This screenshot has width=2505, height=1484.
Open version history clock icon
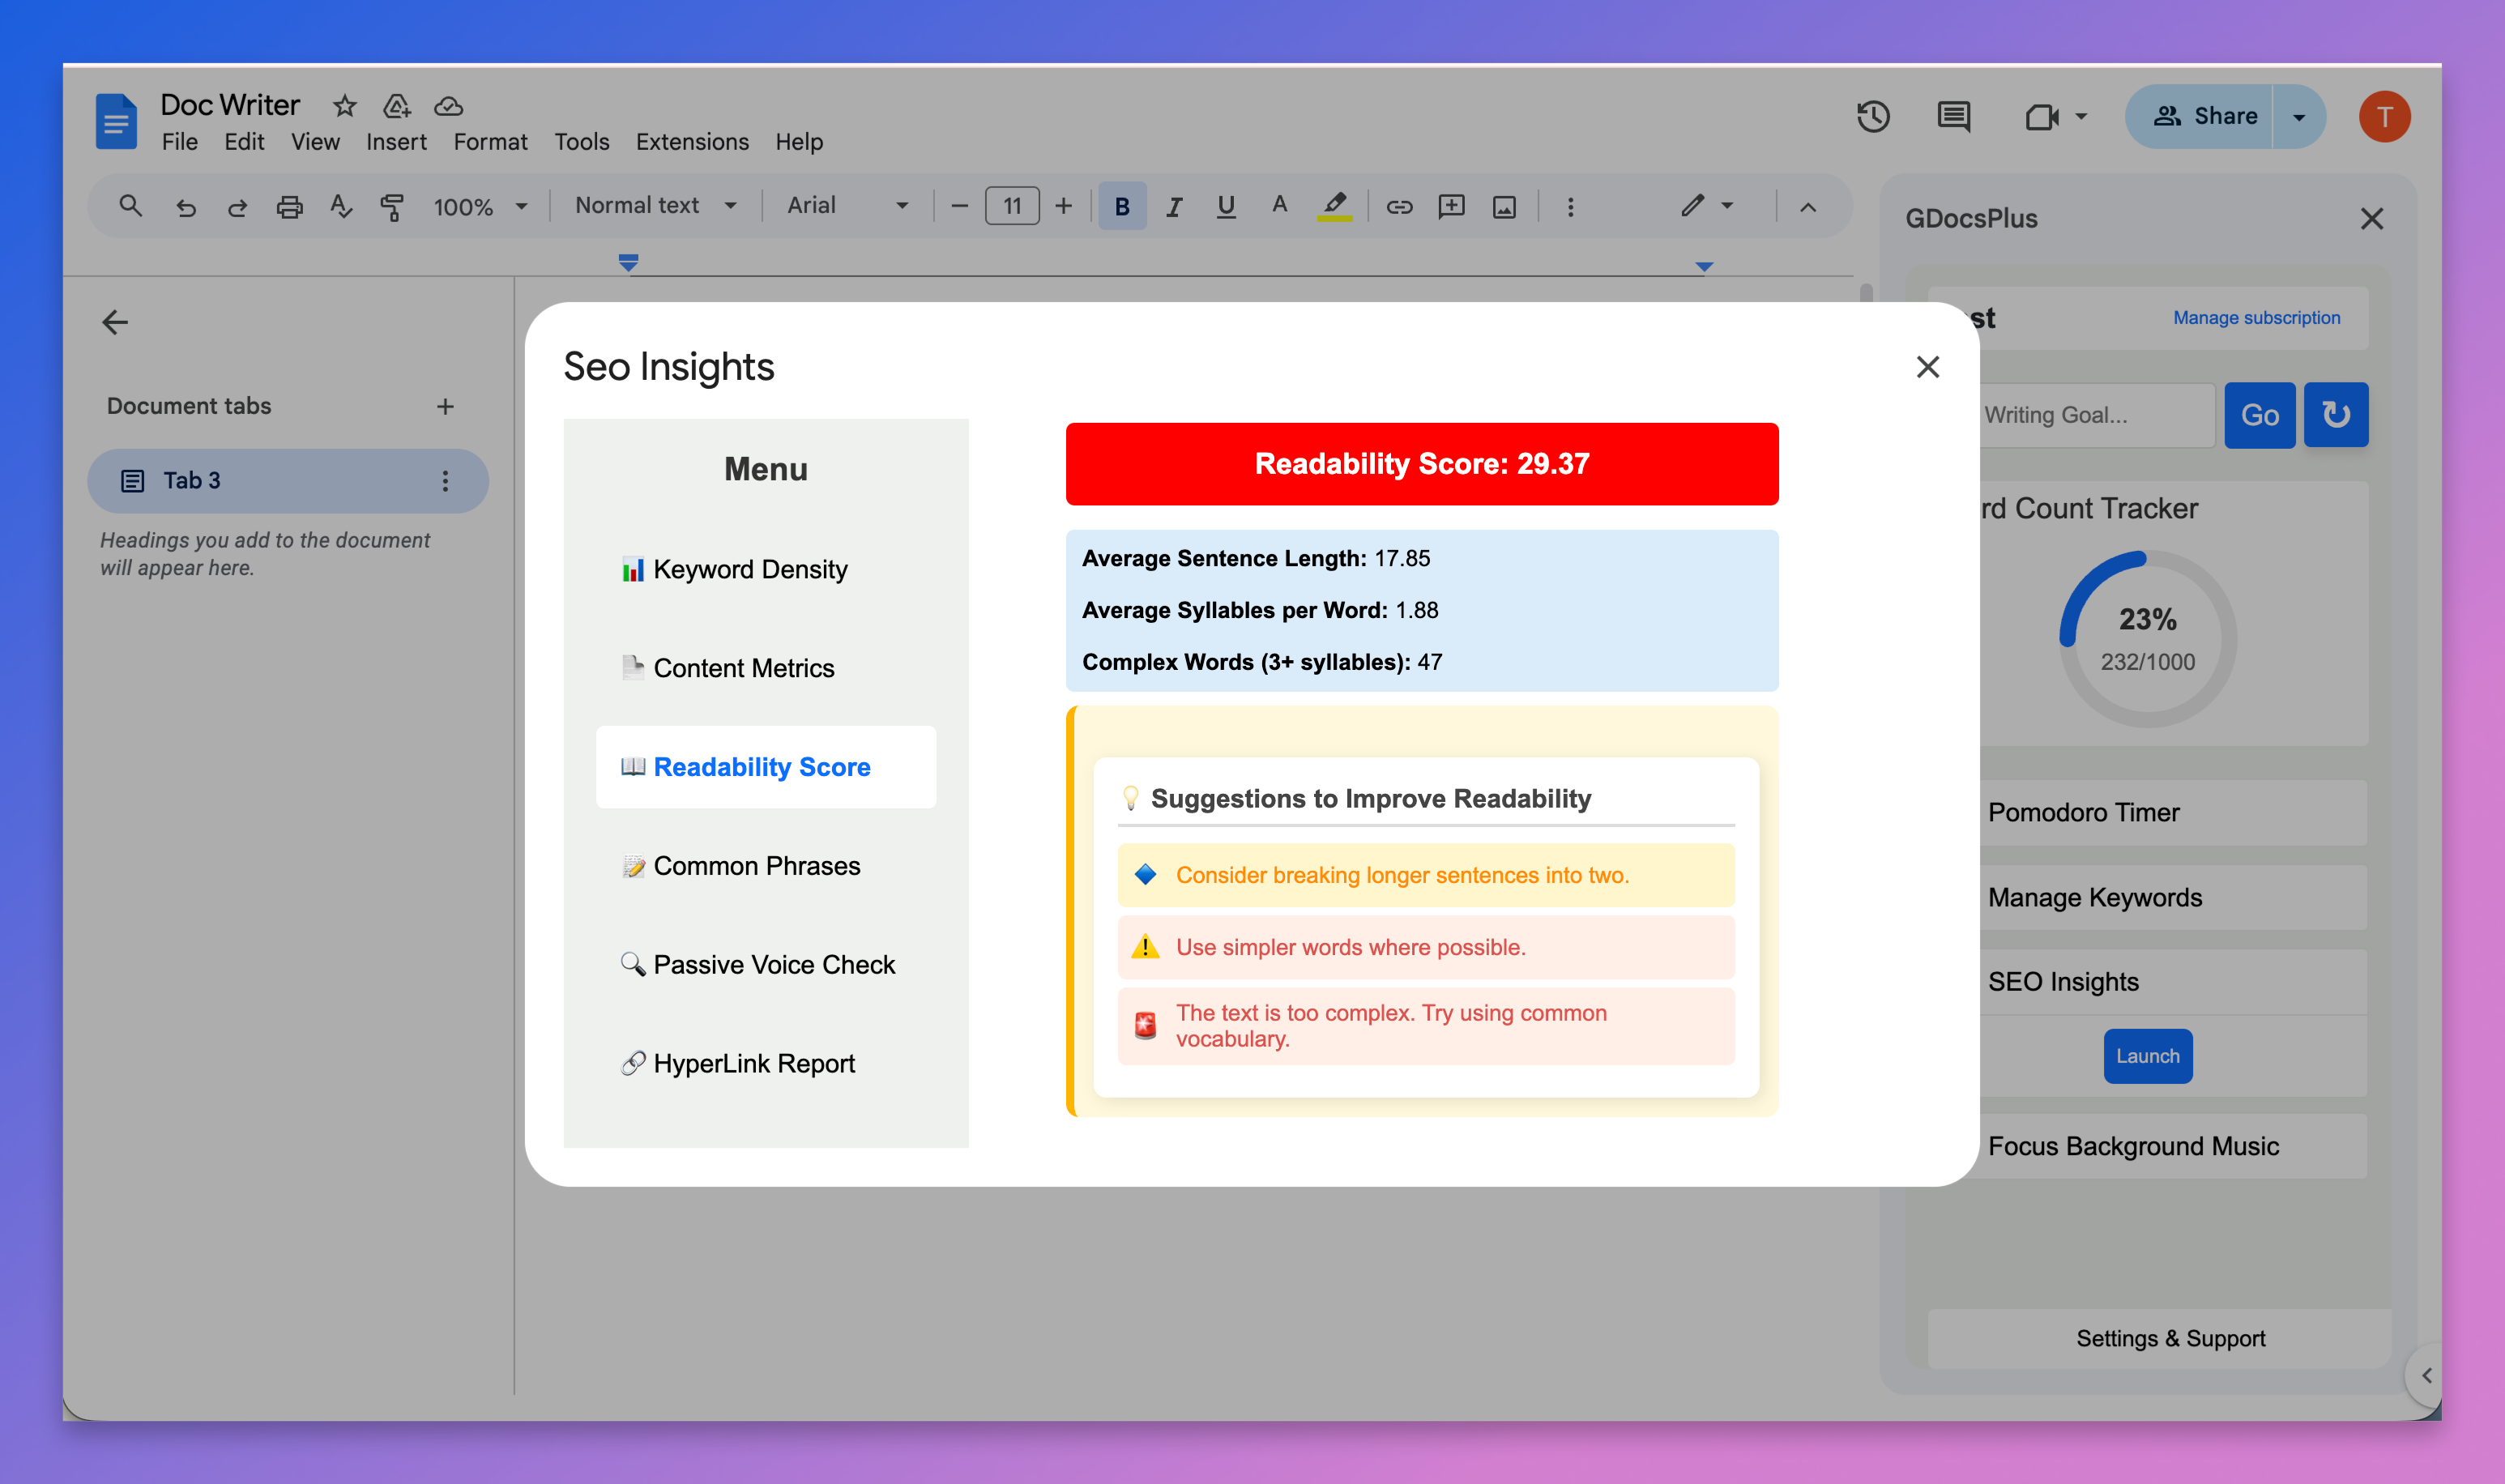coord(1872,117)
